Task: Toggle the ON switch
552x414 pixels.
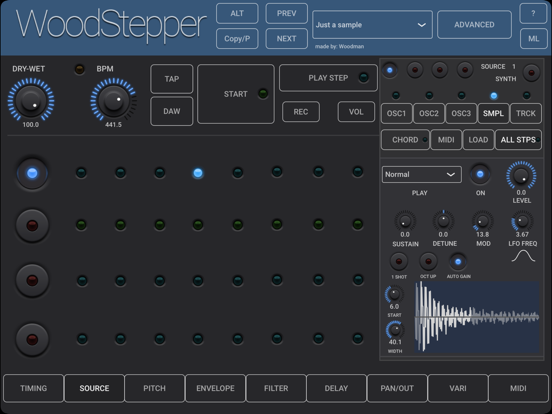Action: point(480,174)
